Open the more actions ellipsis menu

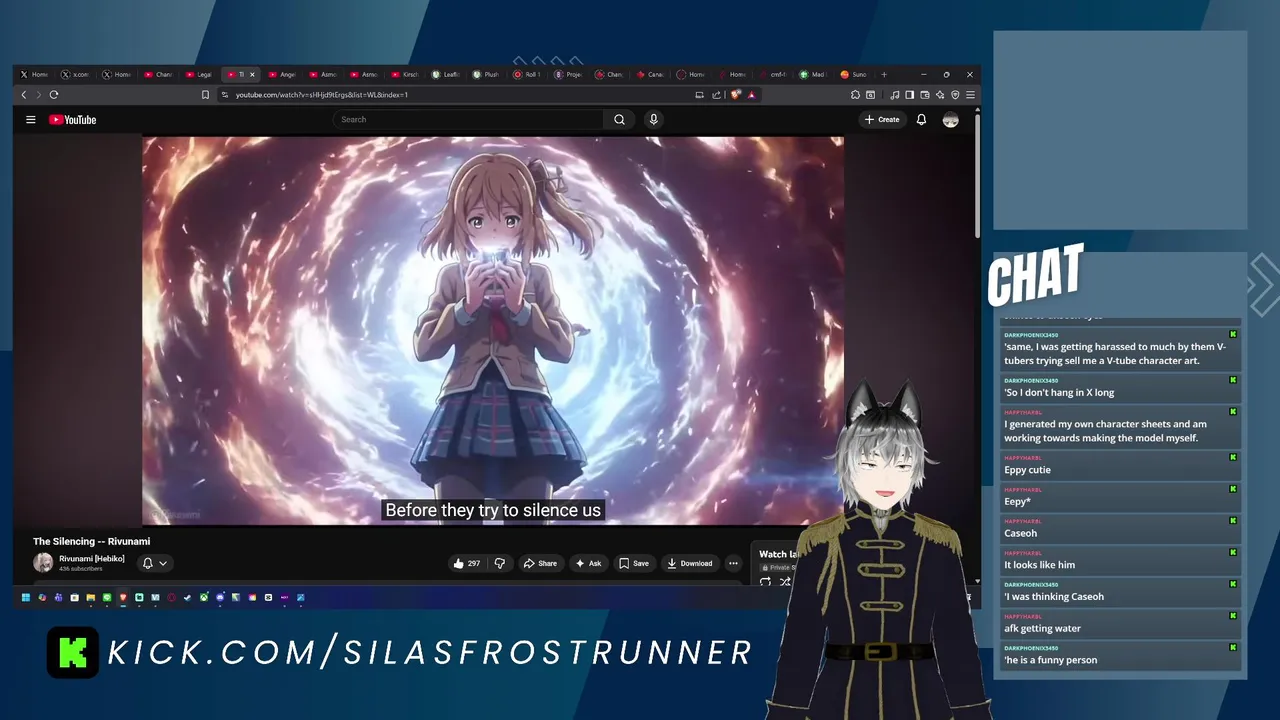pyautogui.click(x=733, y=563)
